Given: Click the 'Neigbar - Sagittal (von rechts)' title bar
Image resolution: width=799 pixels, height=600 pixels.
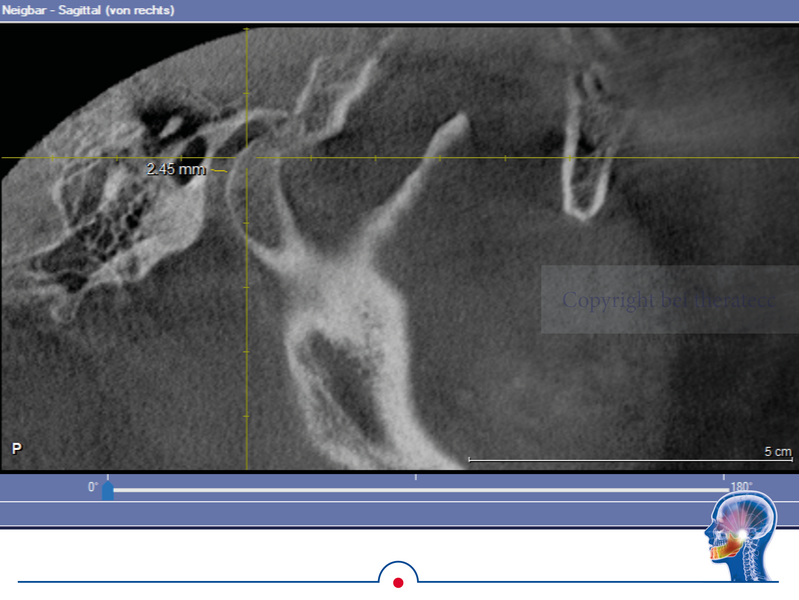Looking at the screenshot, I should pyautogui.click(x=88, y=10).
